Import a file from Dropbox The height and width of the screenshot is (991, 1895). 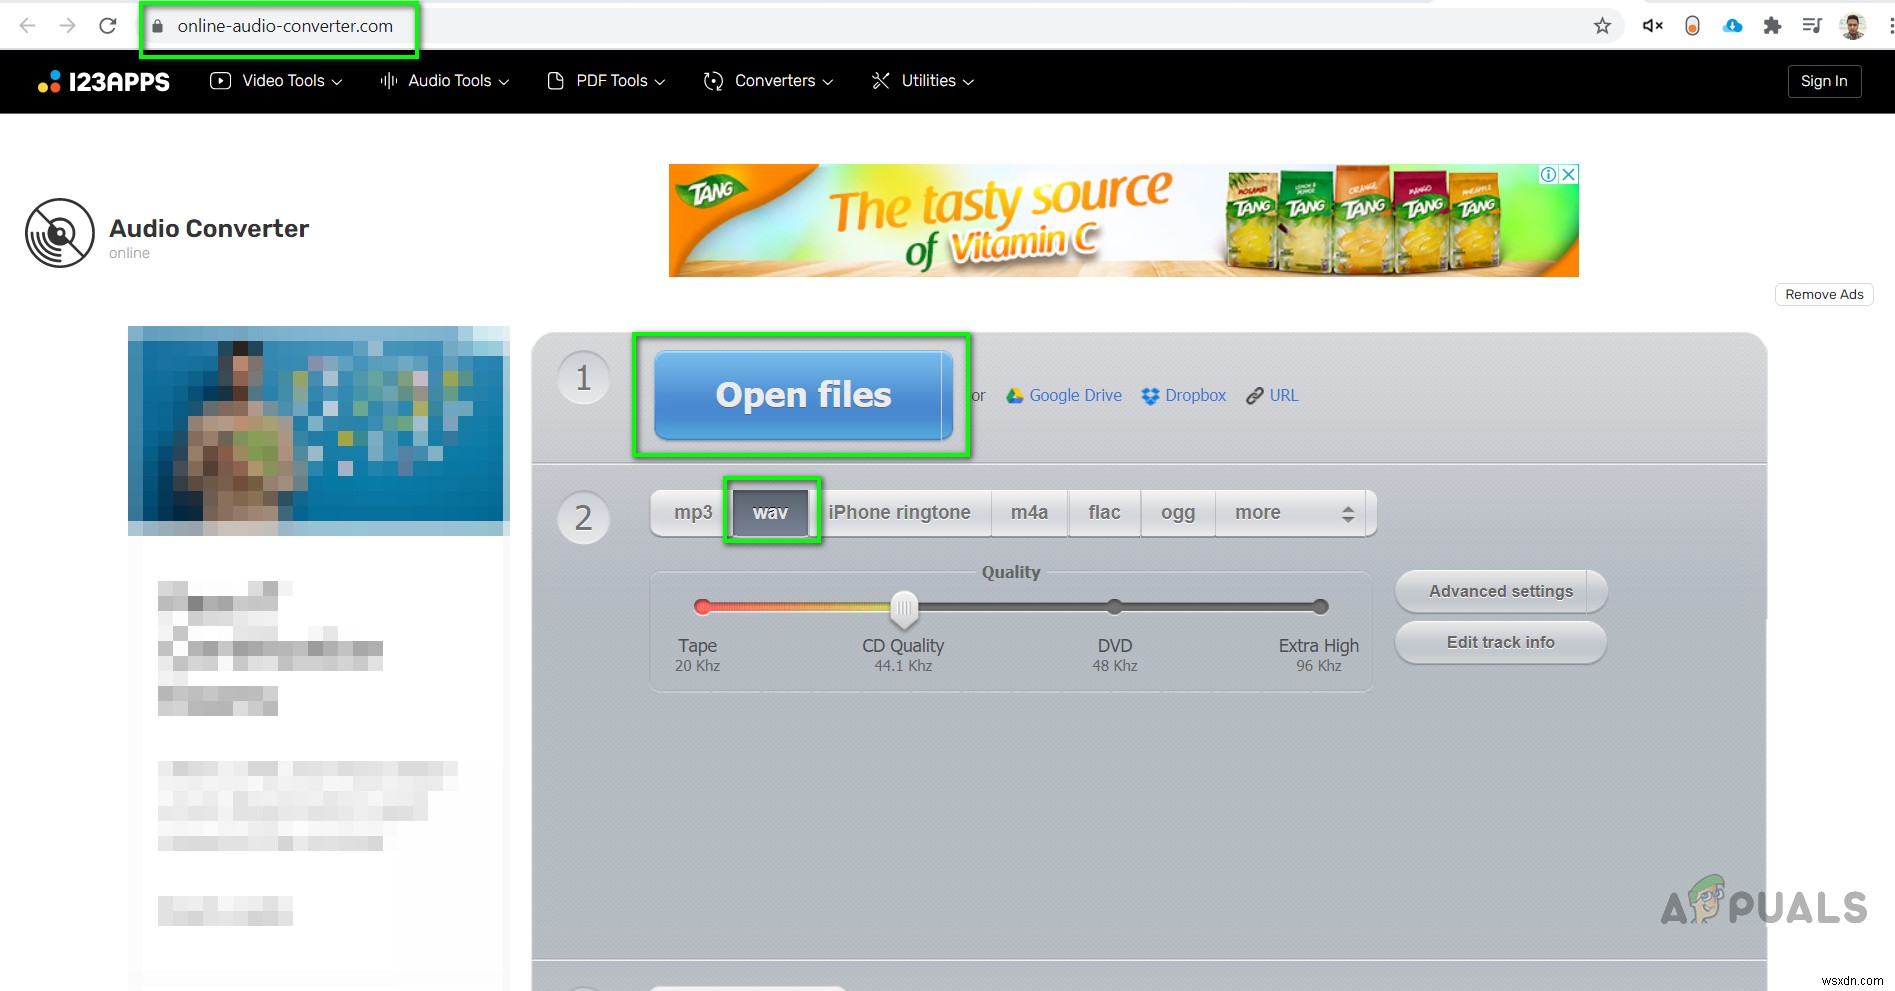click(x=1184, y=396)
